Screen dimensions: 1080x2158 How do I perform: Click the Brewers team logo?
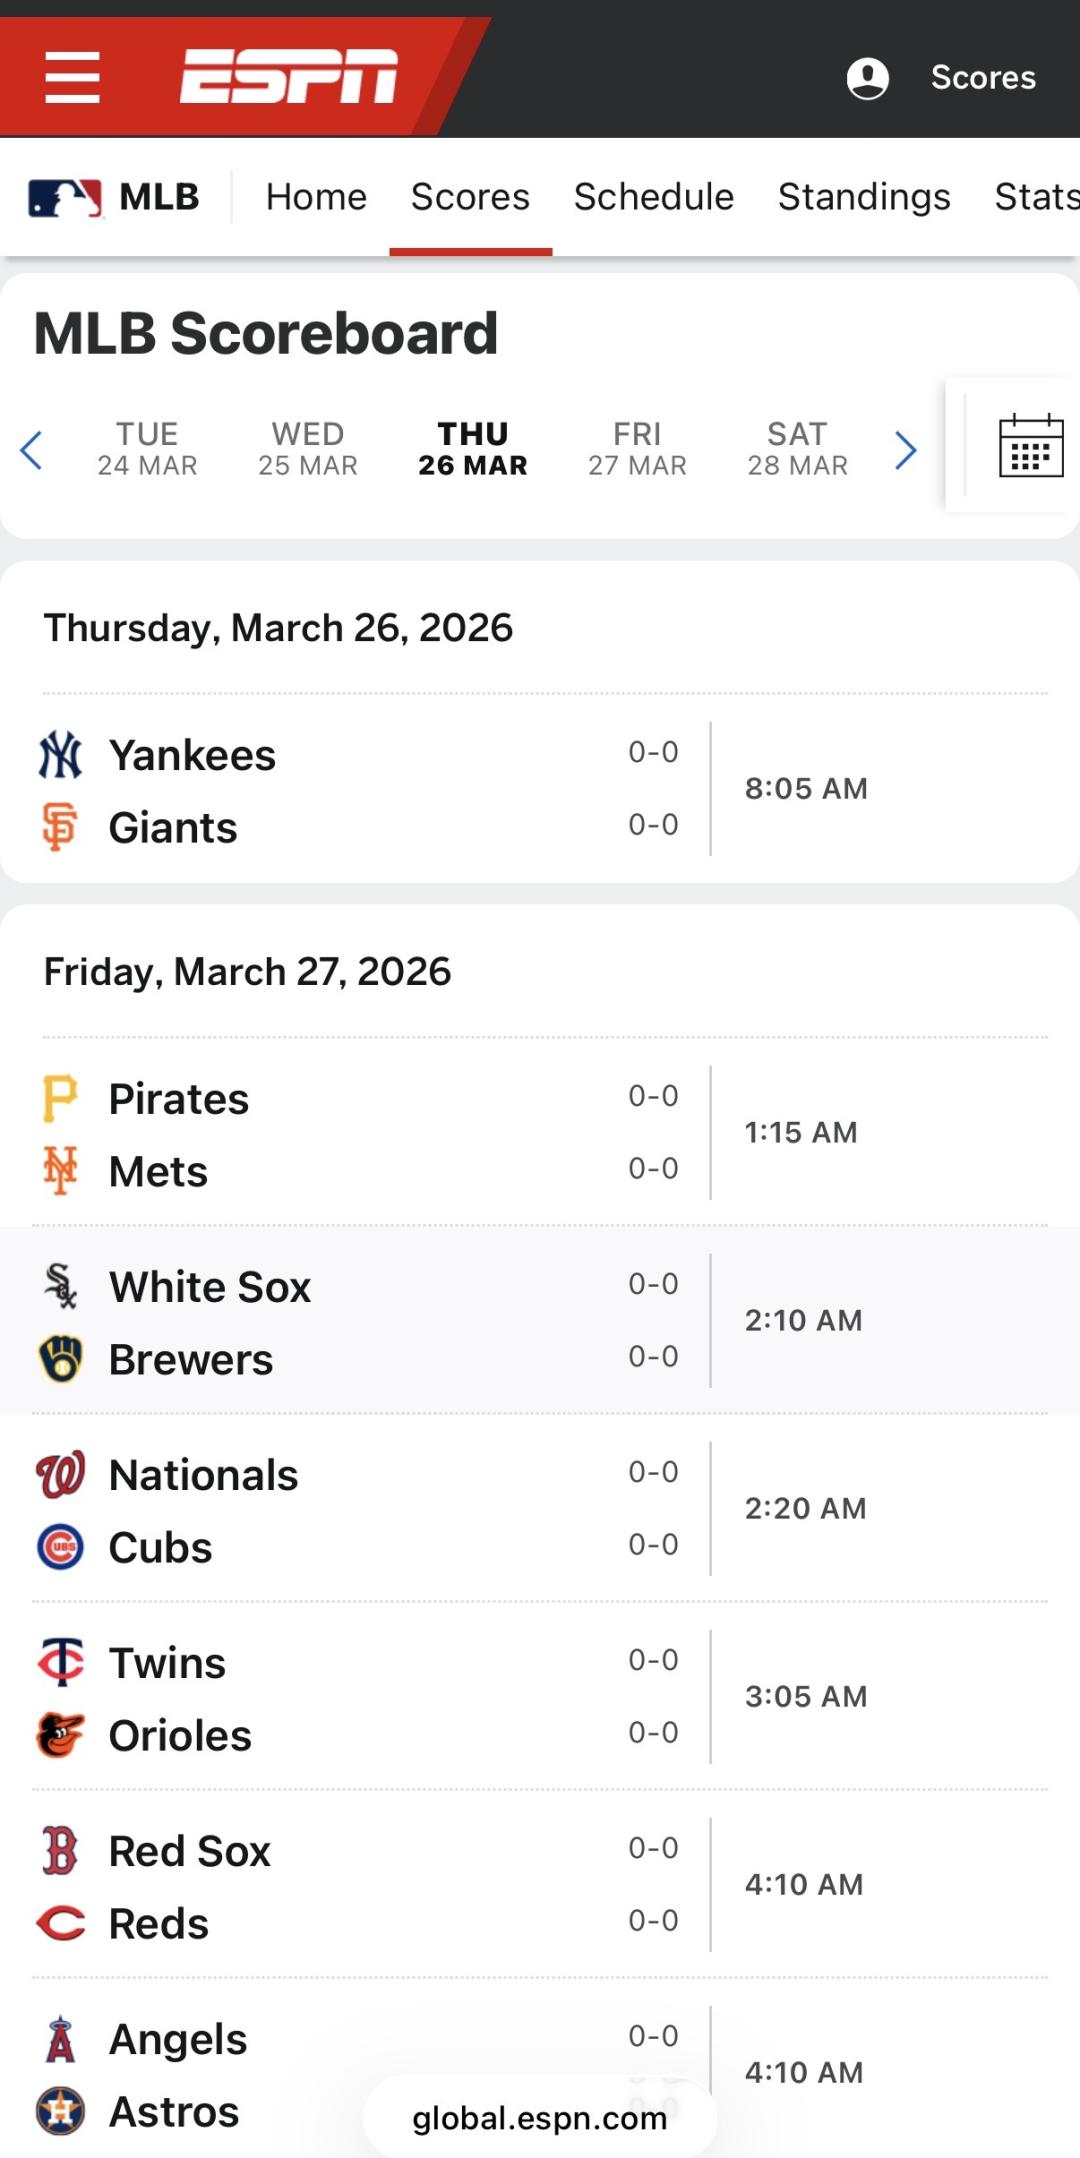[x=60, y=1359]
